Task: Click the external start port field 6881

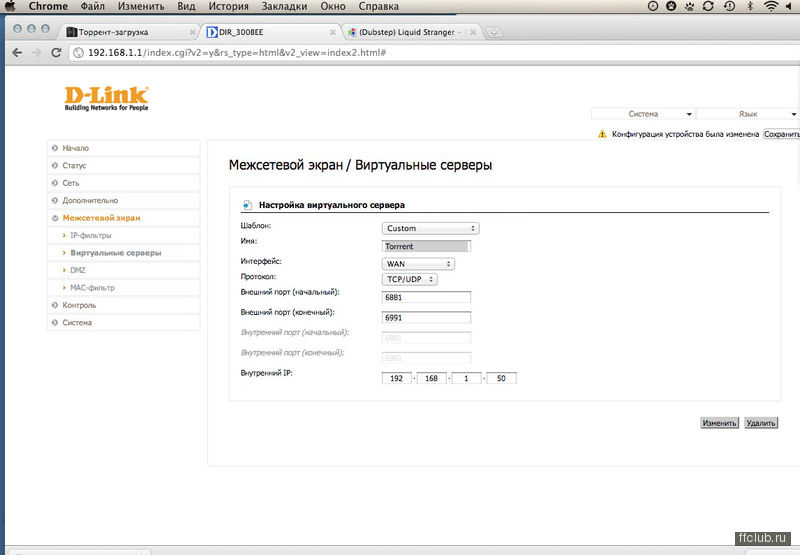Action: point(426,297)
